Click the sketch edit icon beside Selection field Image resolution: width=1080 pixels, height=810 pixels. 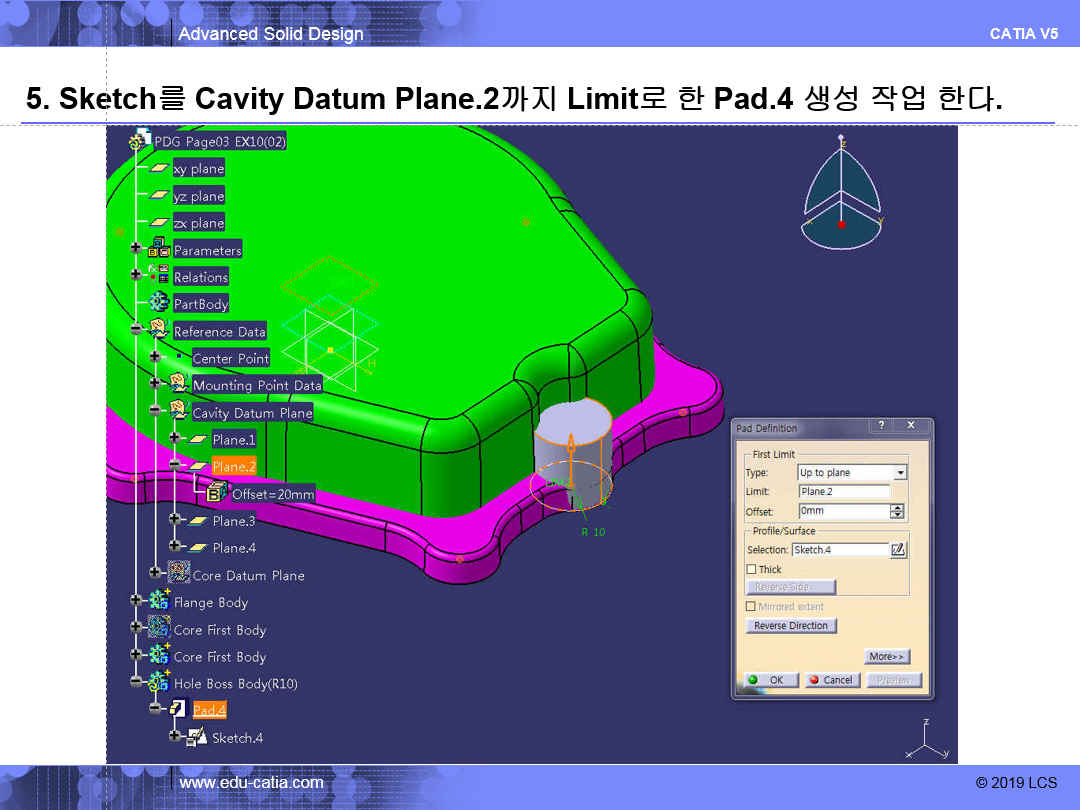pos(898,549)
